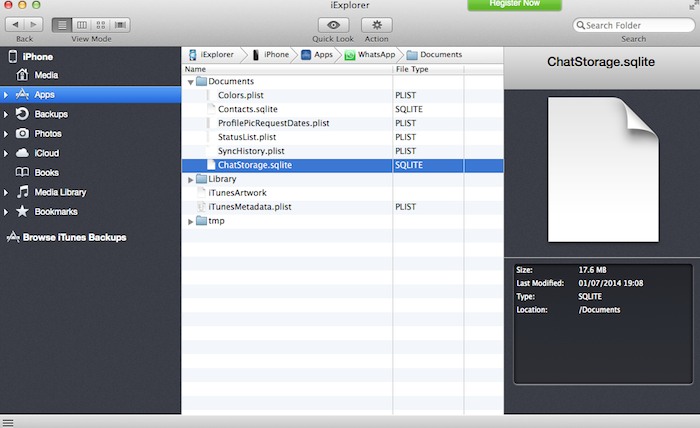Click the status bar list icon
Viewport: 700px width, 428px height.
point(8,422)
